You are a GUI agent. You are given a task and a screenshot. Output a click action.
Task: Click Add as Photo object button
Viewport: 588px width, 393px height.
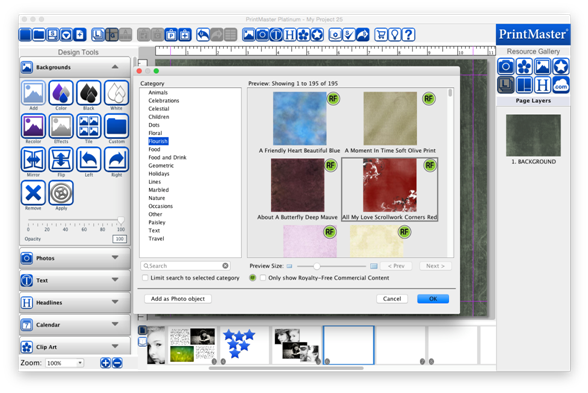tap(178, 299)
